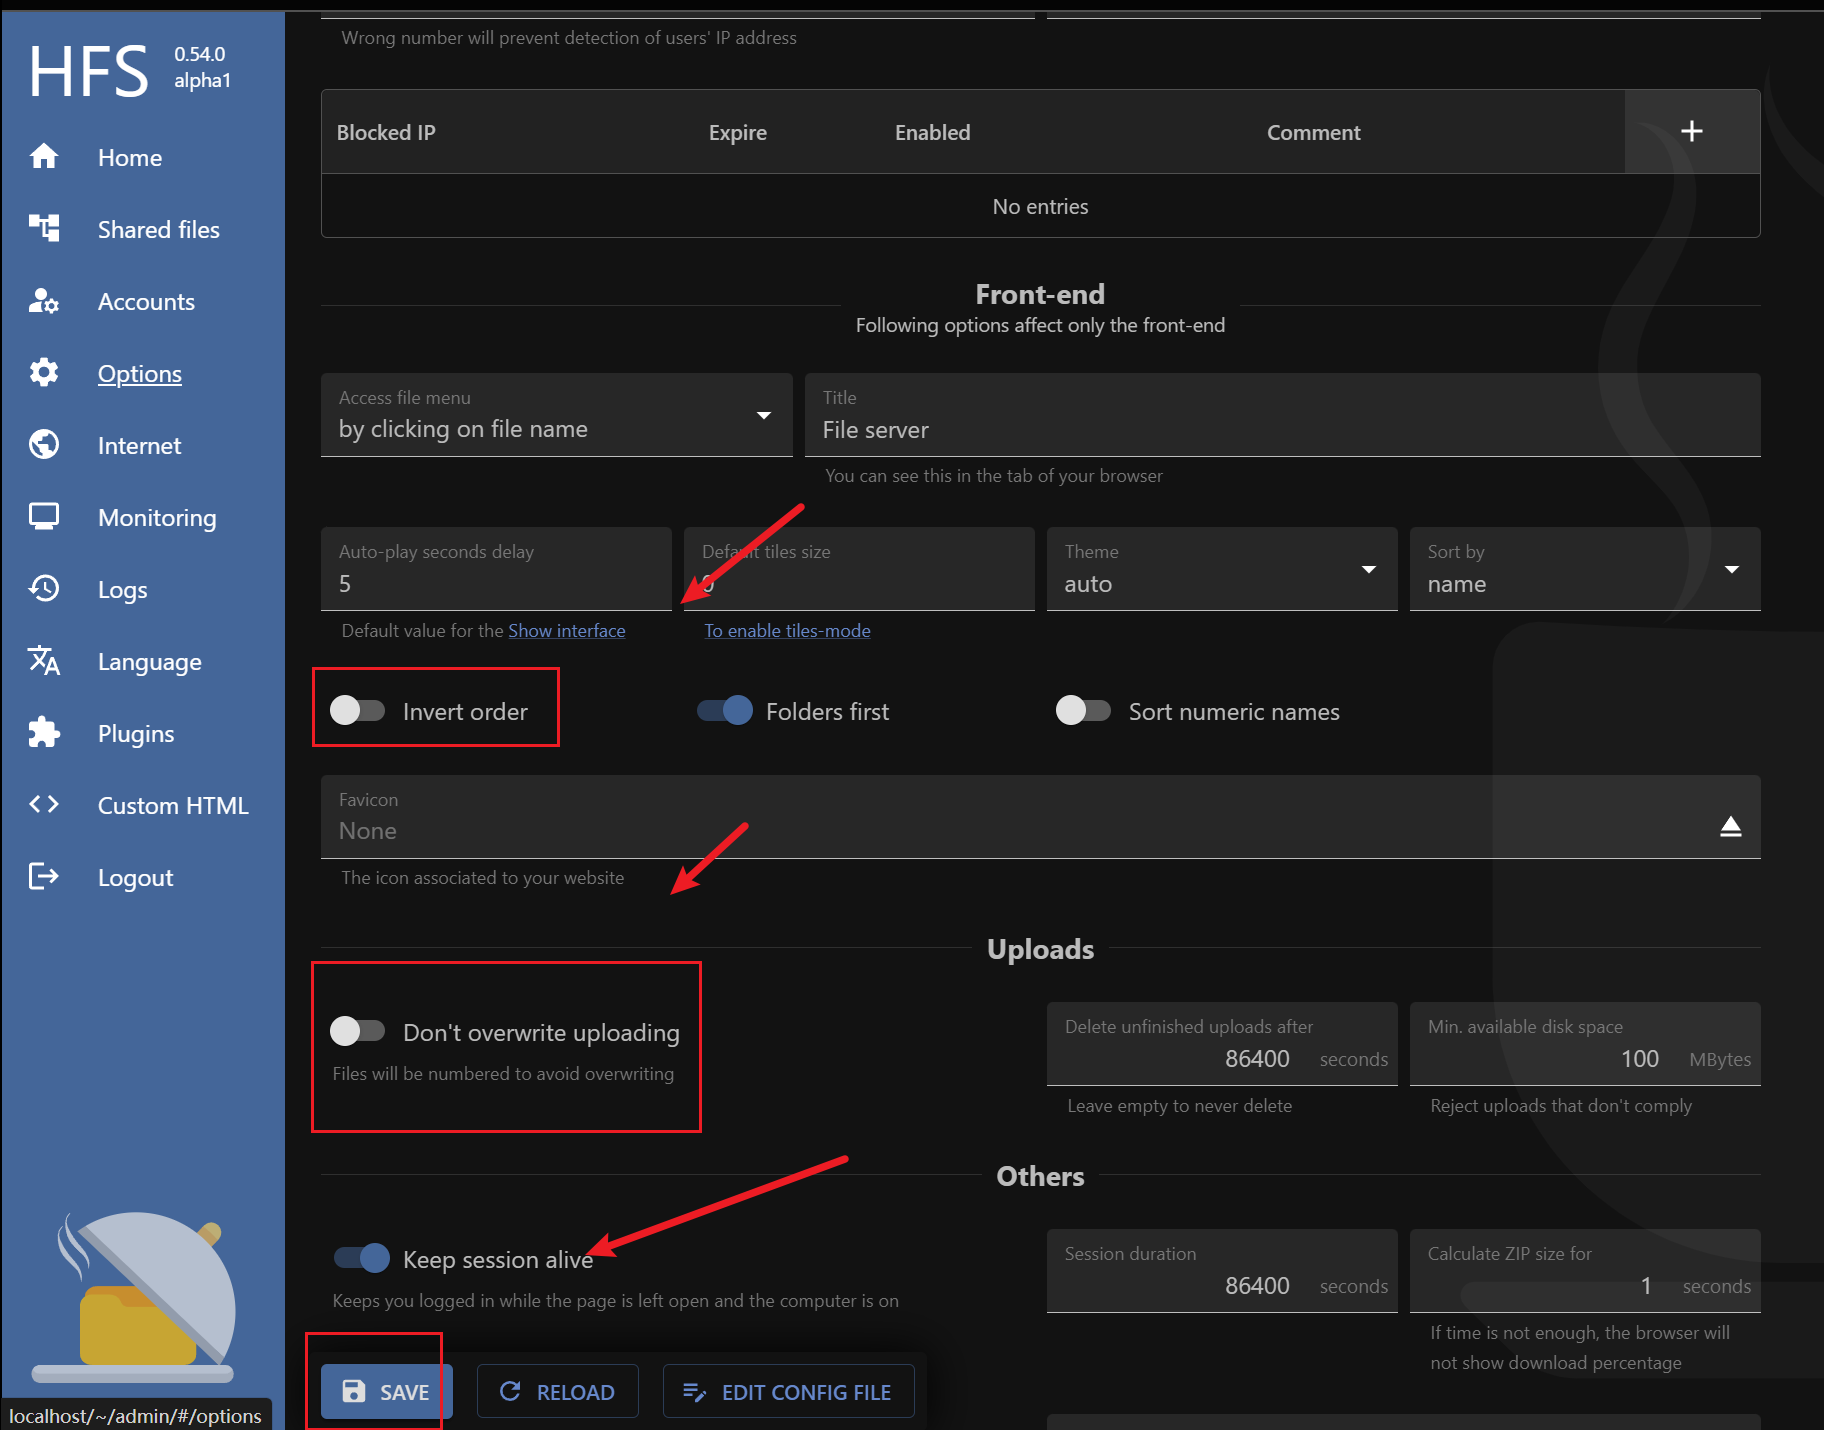Screen dimensions: 1824x1430
Task: Click the Accounts people icon
Action: point(44,301)
